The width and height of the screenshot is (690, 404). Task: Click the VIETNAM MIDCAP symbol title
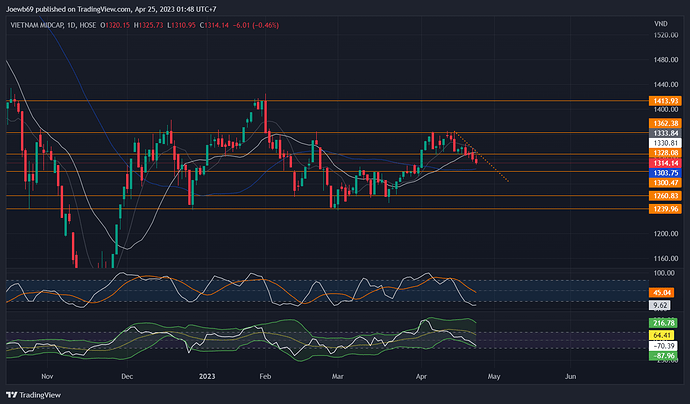pyautogui.click(x=46, y=22)
